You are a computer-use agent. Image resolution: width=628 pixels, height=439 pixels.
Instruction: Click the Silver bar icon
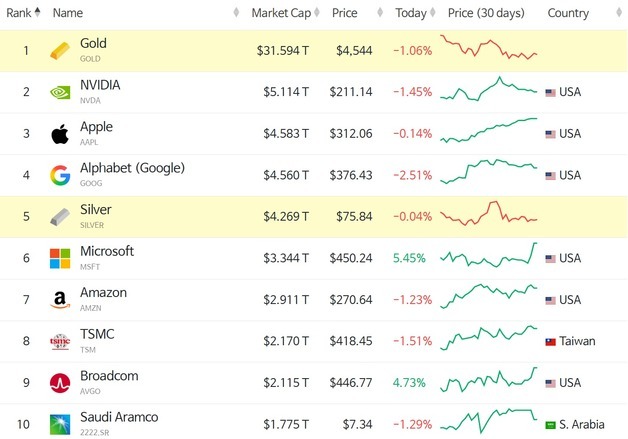pos(60,217)
